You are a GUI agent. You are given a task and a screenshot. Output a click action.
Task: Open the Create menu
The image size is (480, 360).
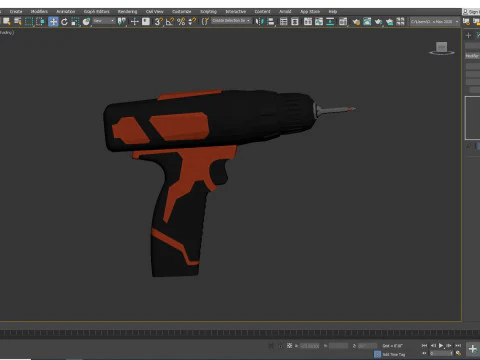point(16,11)
